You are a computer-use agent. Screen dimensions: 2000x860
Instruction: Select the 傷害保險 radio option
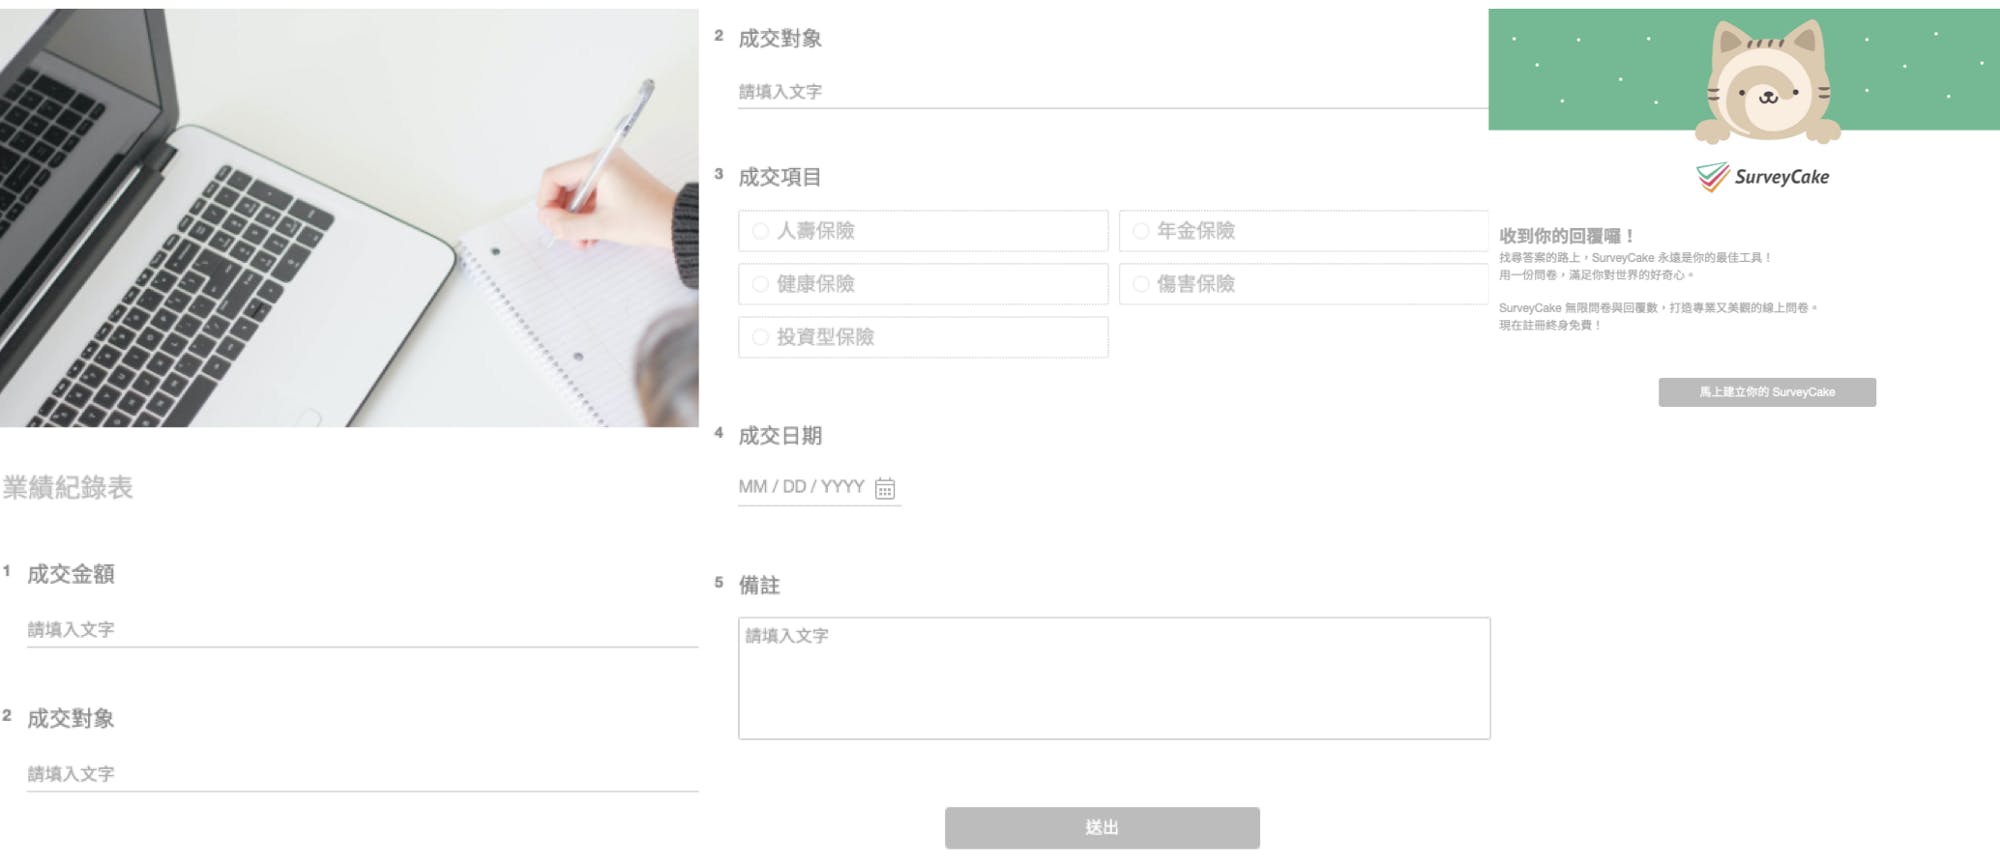[x=1304, y=284]
